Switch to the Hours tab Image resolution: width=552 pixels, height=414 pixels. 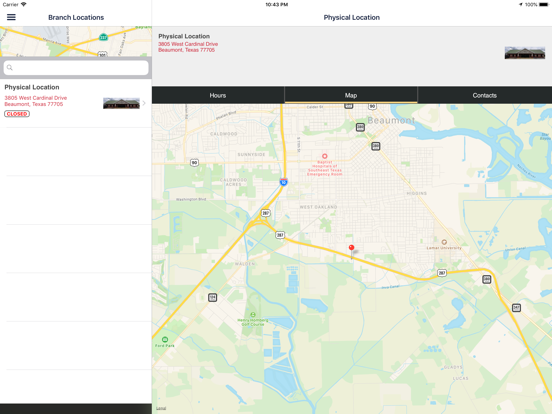pos(218,95)
